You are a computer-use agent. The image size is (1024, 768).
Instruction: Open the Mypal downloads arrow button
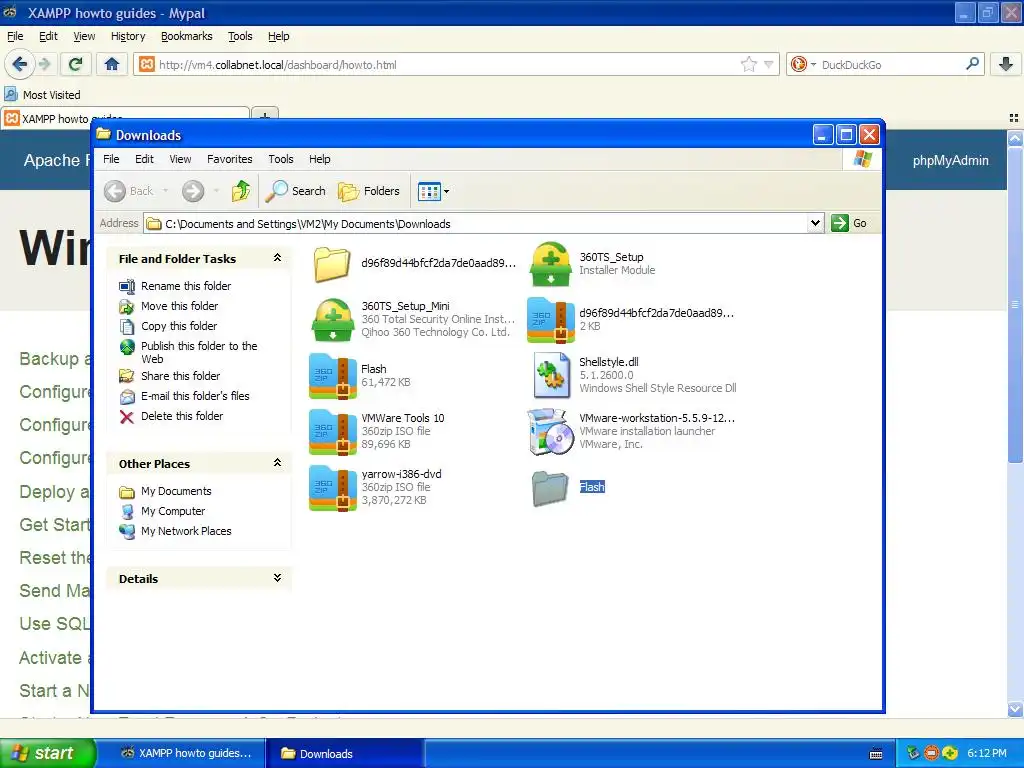1006,64
